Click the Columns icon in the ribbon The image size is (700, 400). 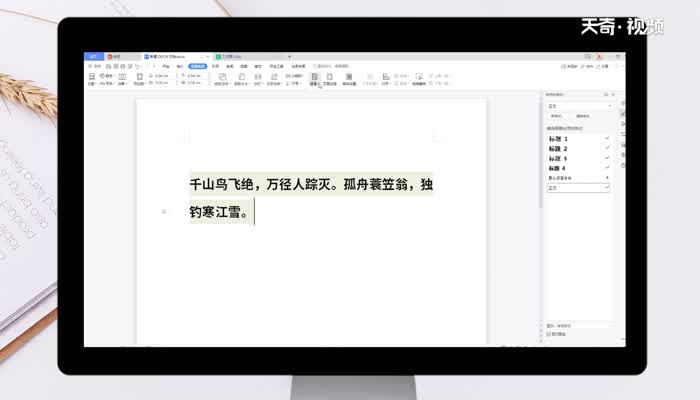(x=258, y=79)
